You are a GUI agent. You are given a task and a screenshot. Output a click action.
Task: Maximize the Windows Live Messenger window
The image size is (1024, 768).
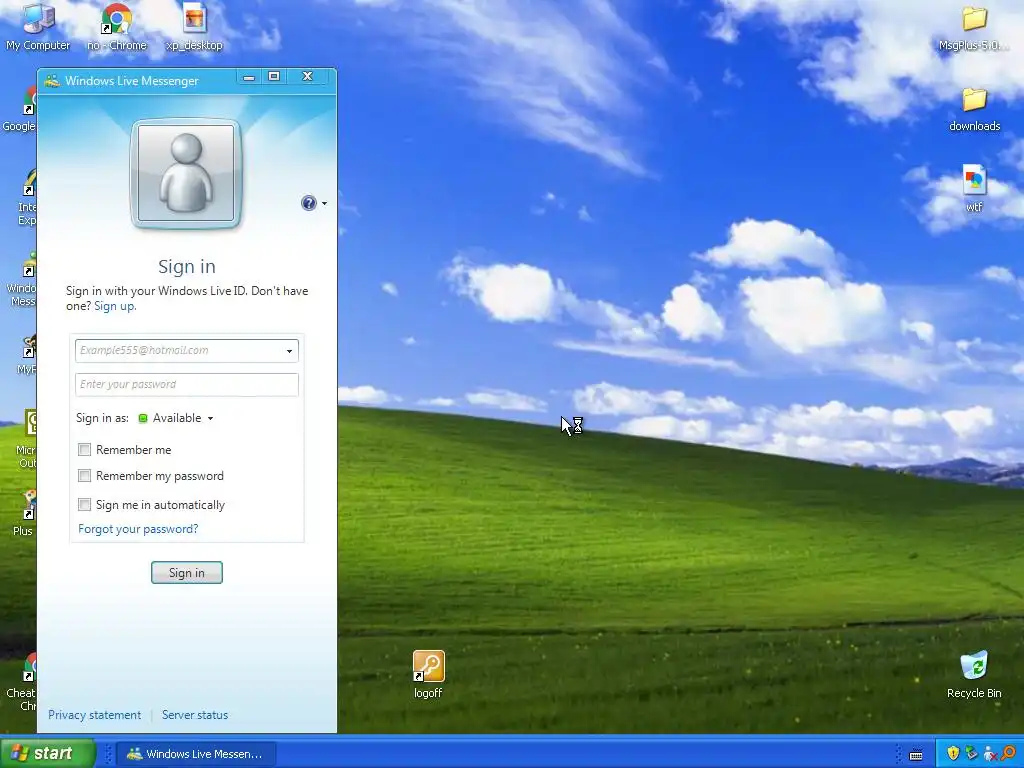pos(274,77)
